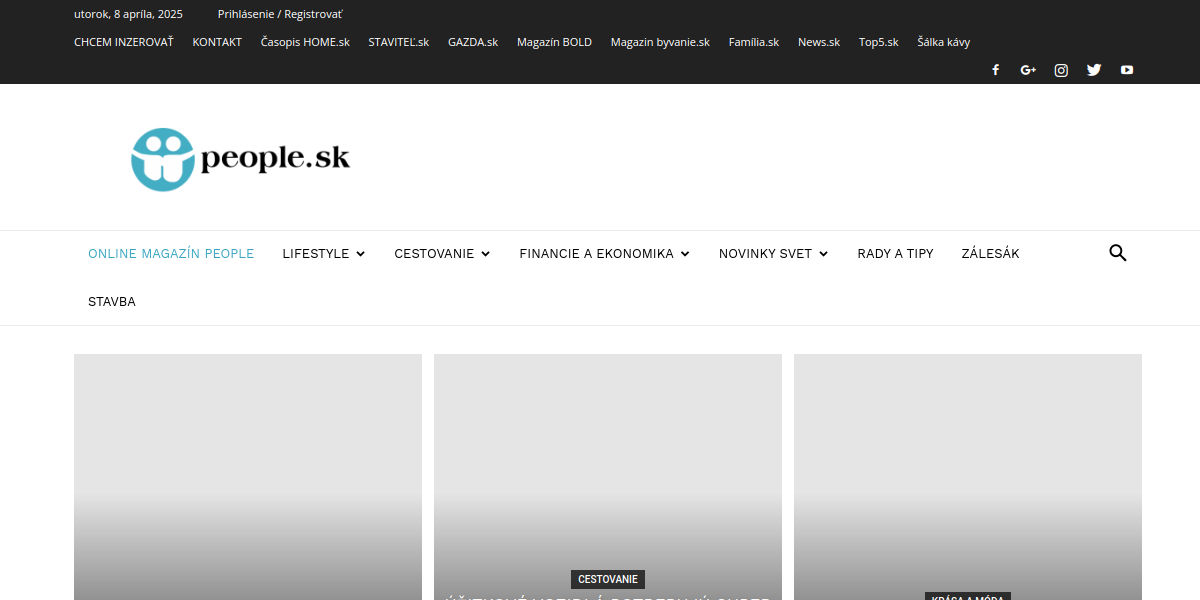Image resolution: width=1200 pixels, height=600 pixels.
Task: Open the Google Plus social icon
Action: [1028, 70]
